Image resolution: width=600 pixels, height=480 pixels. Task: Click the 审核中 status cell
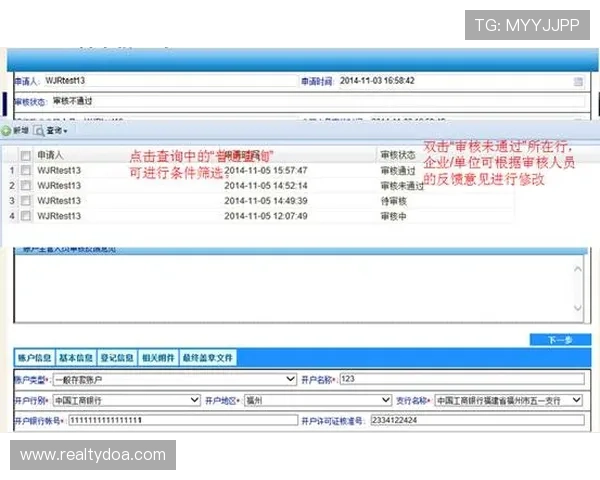393,216
